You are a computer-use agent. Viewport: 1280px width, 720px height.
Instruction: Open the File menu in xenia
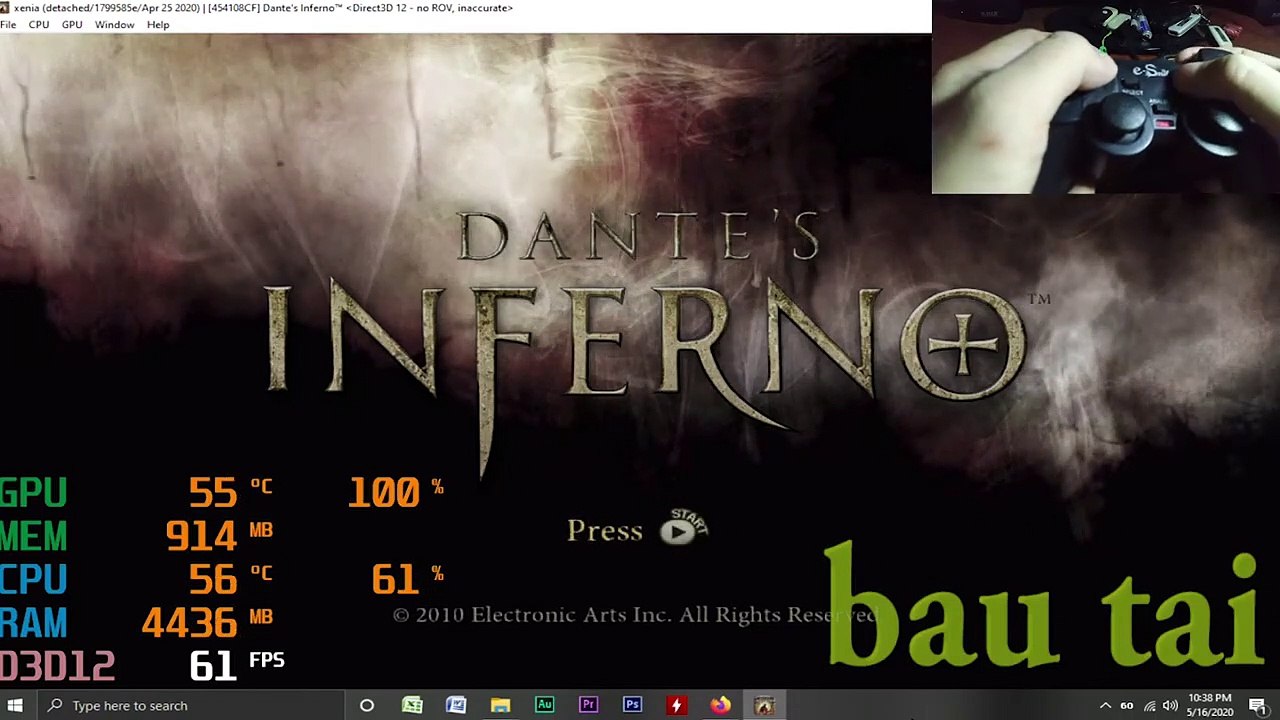pos(8,24)
